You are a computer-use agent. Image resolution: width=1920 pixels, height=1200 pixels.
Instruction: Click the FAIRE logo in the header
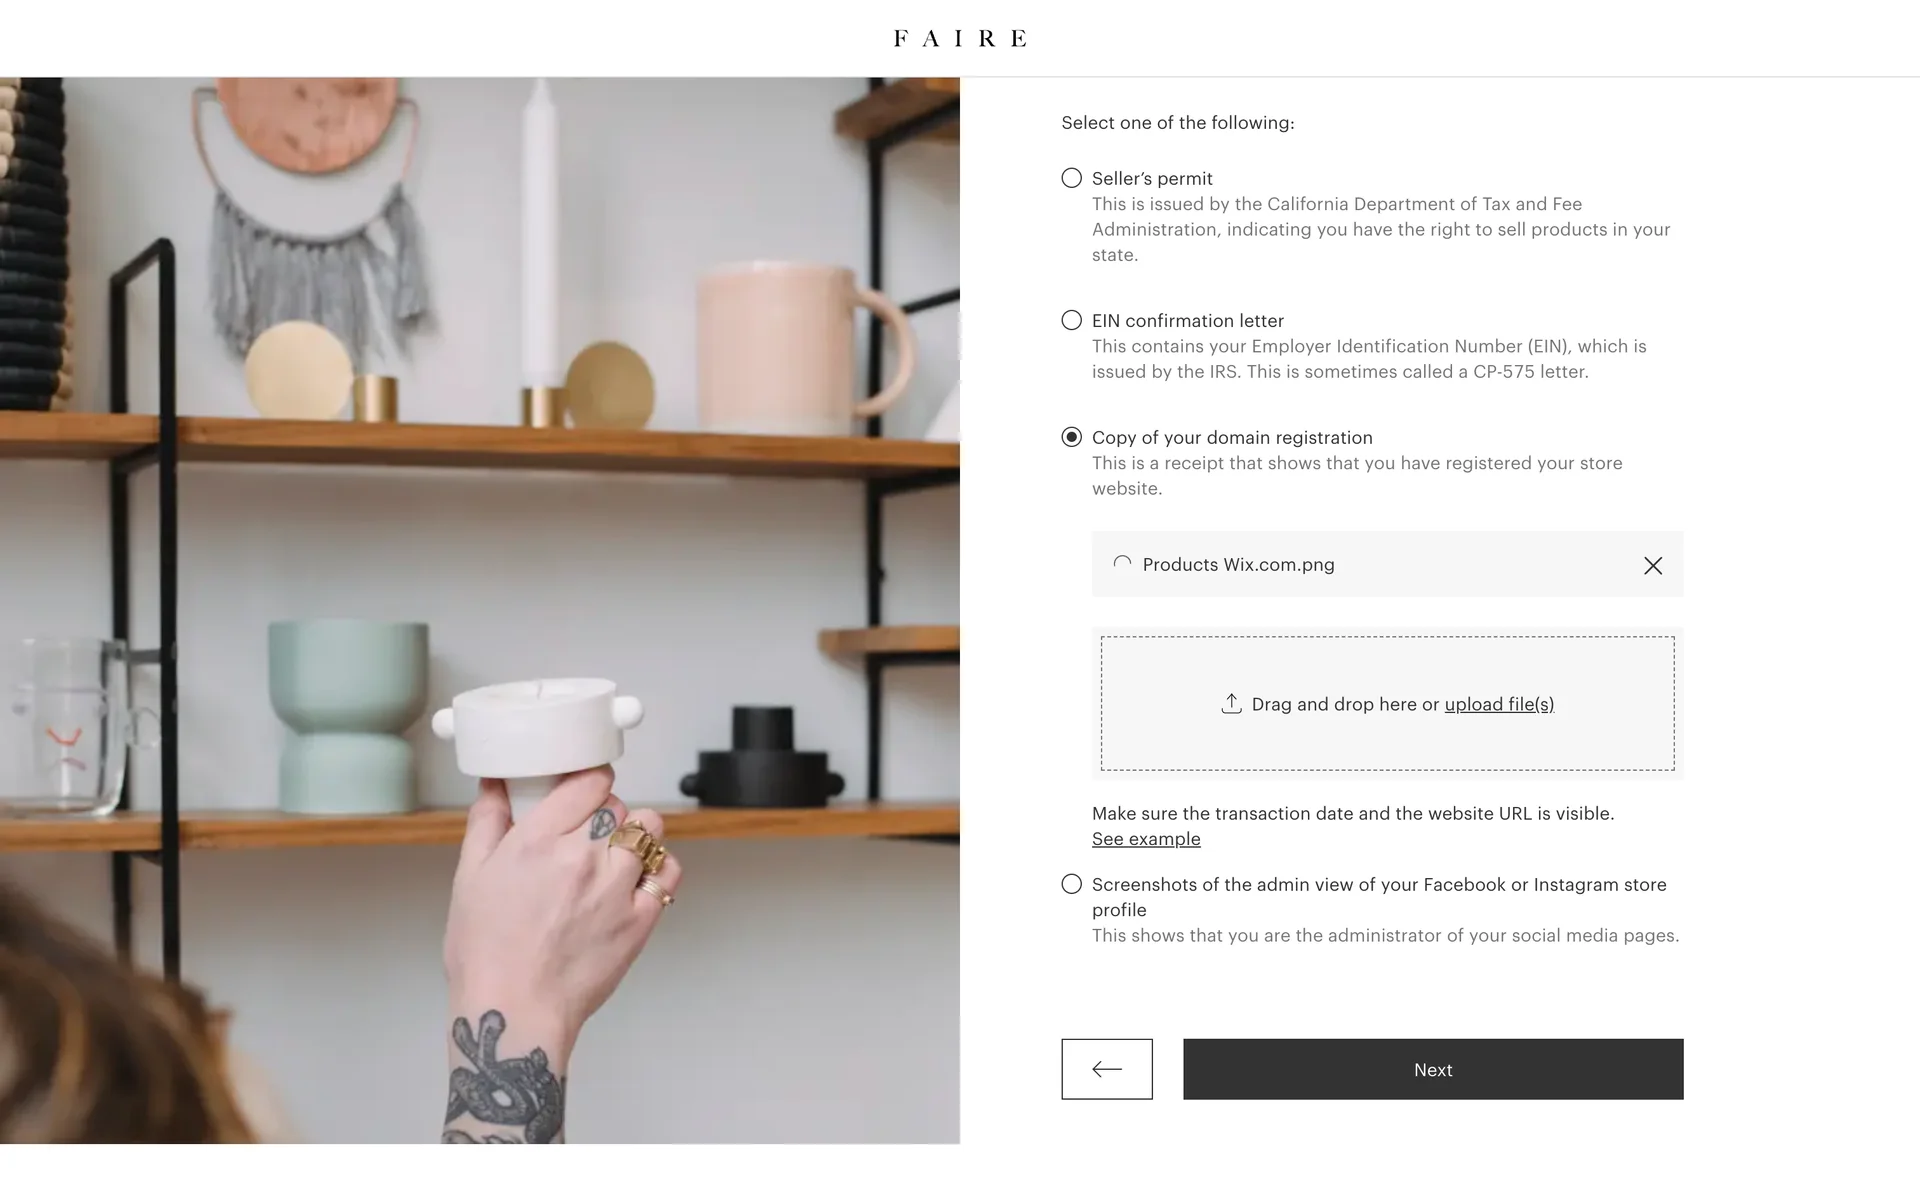click(x=960, y=38)
